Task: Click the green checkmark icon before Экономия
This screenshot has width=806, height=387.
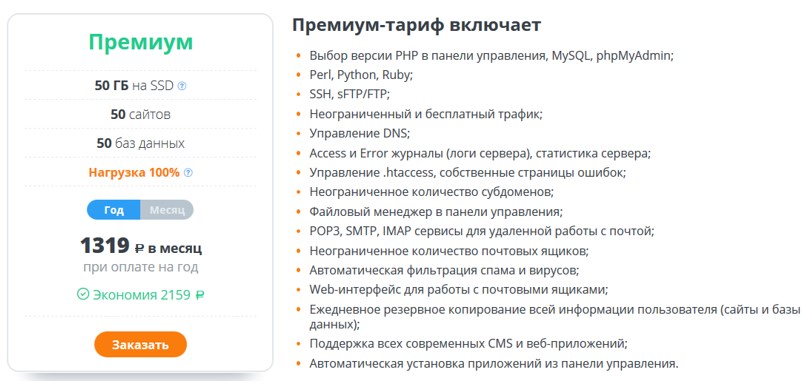Action: (x=83, y=294)
